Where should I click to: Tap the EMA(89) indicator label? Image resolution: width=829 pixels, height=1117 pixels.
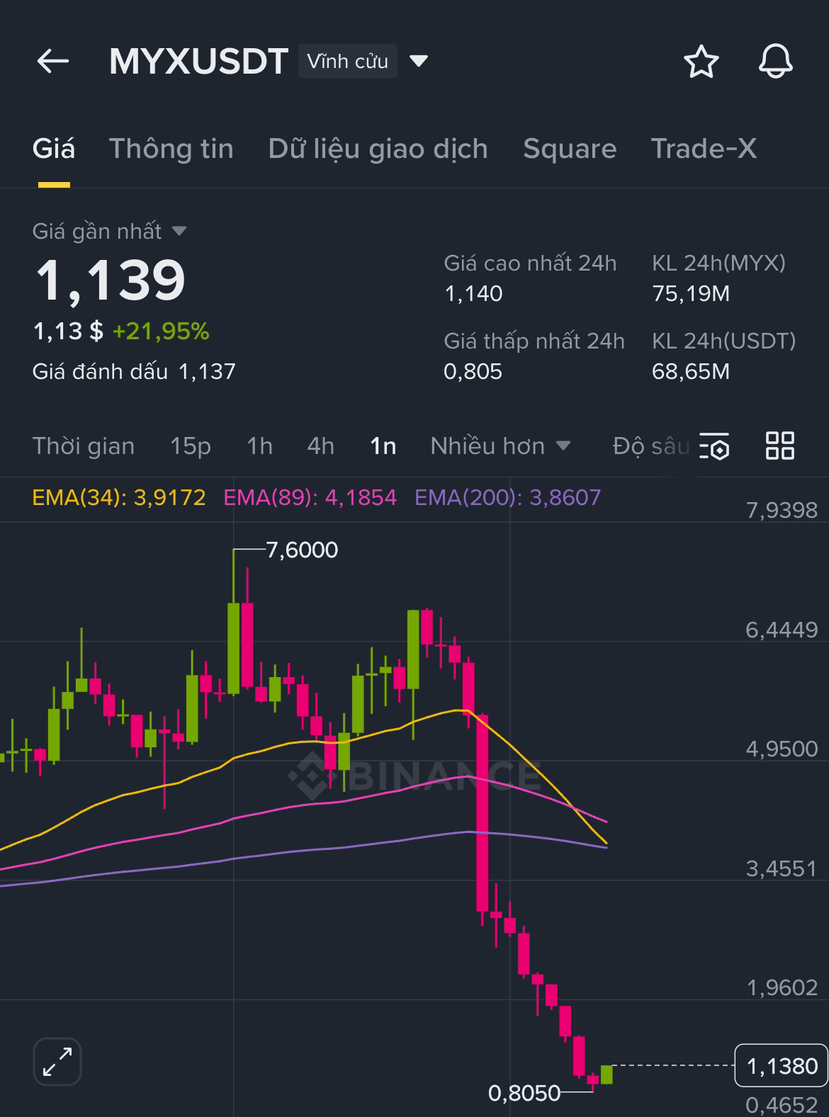[x=310, y=497]
